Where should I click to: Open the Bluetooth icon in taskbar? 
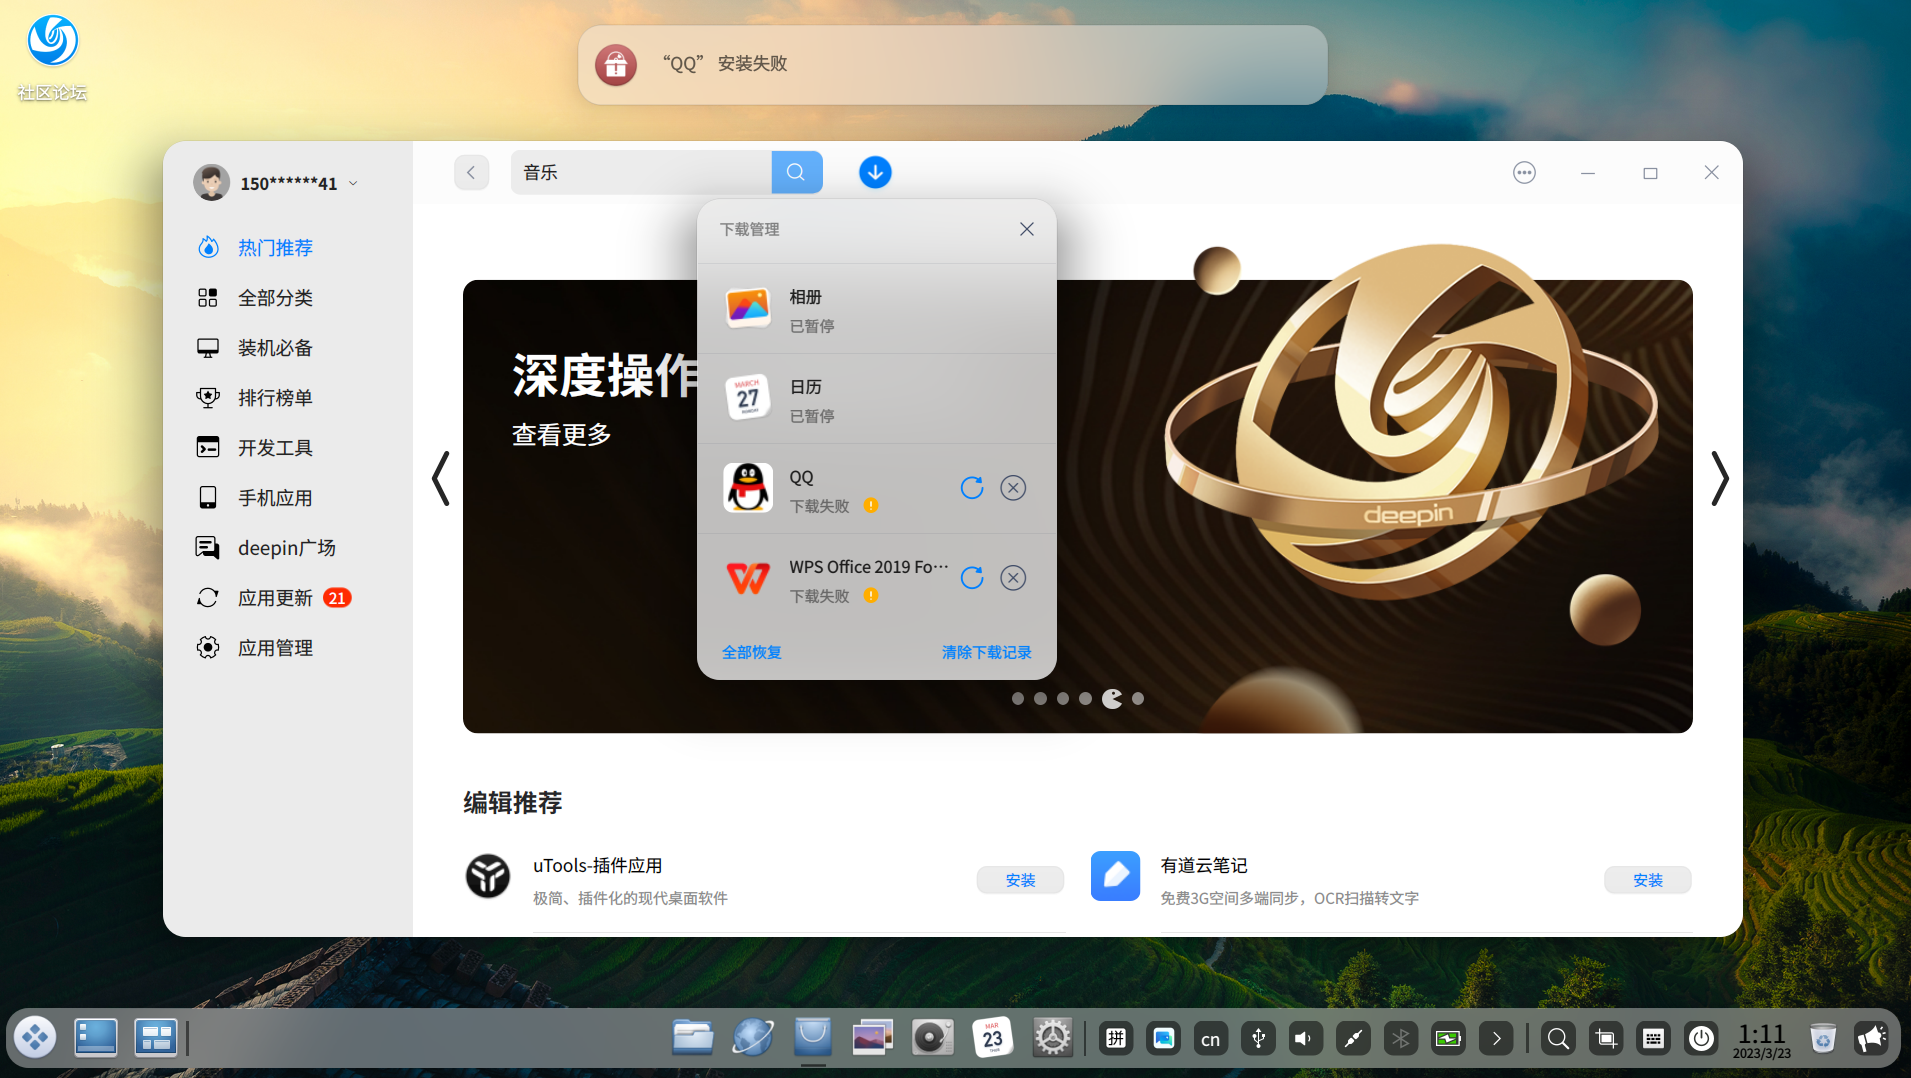[1400, 1038]
